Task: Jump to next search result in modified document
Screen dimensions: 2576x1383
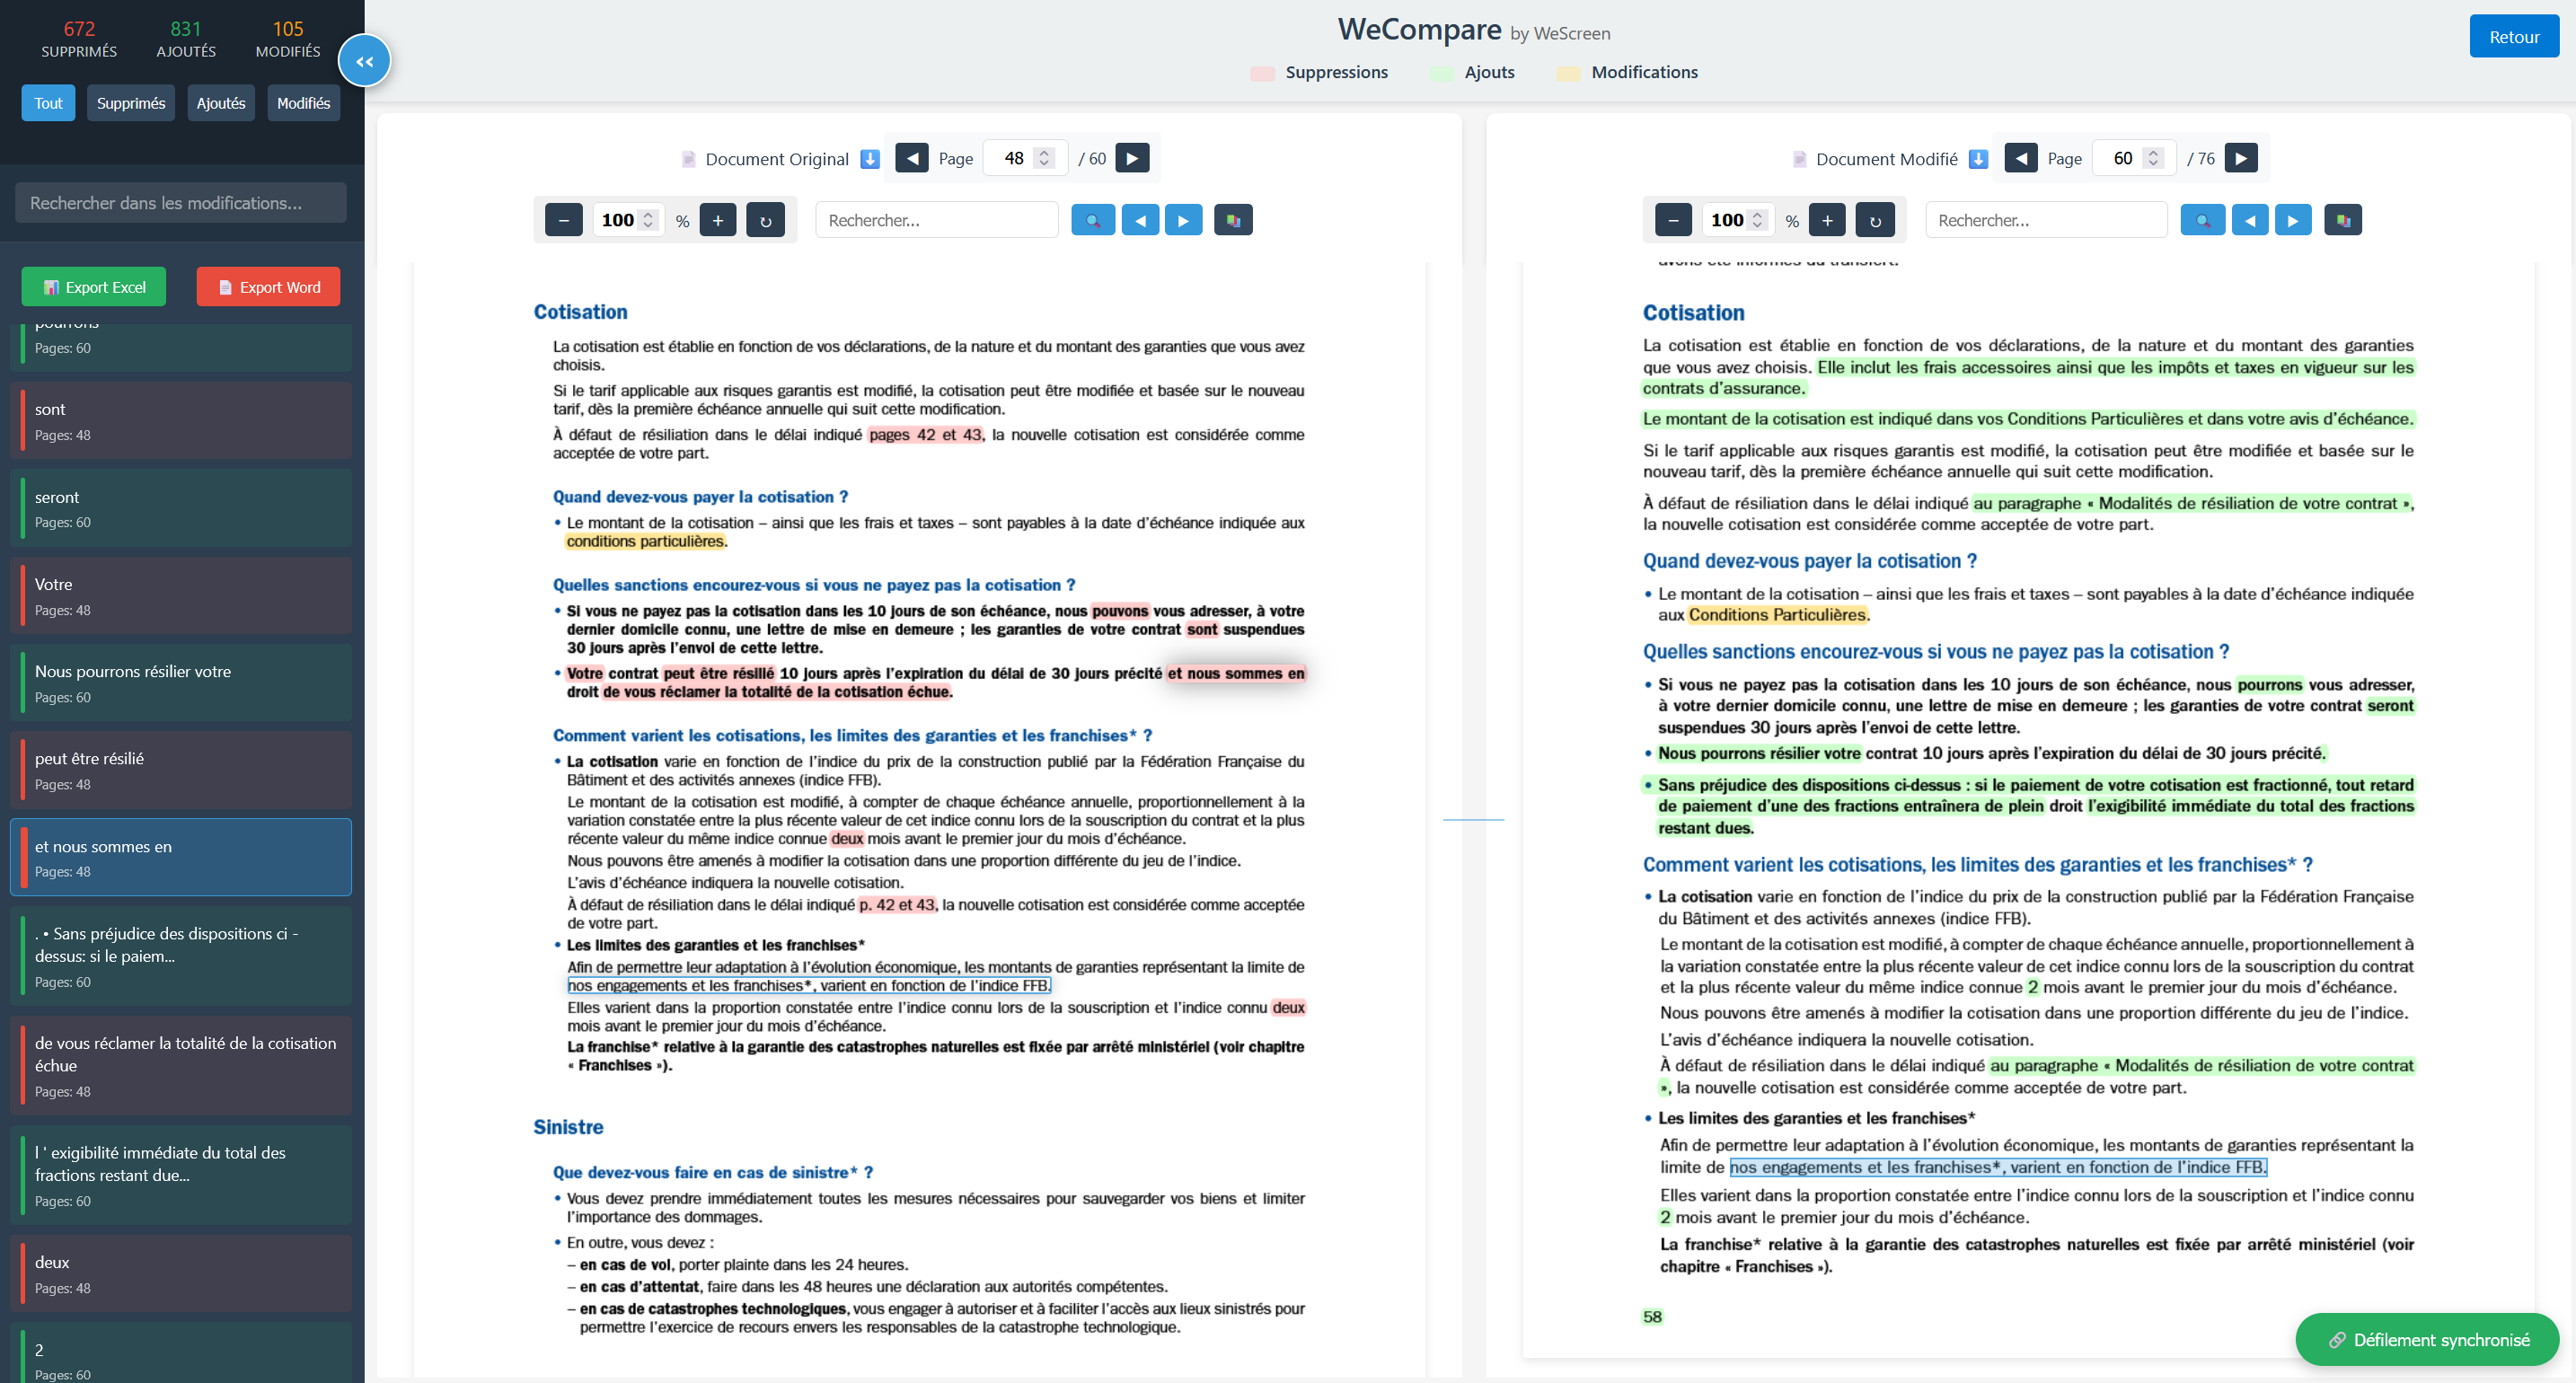Action: tap(2292, 220)
